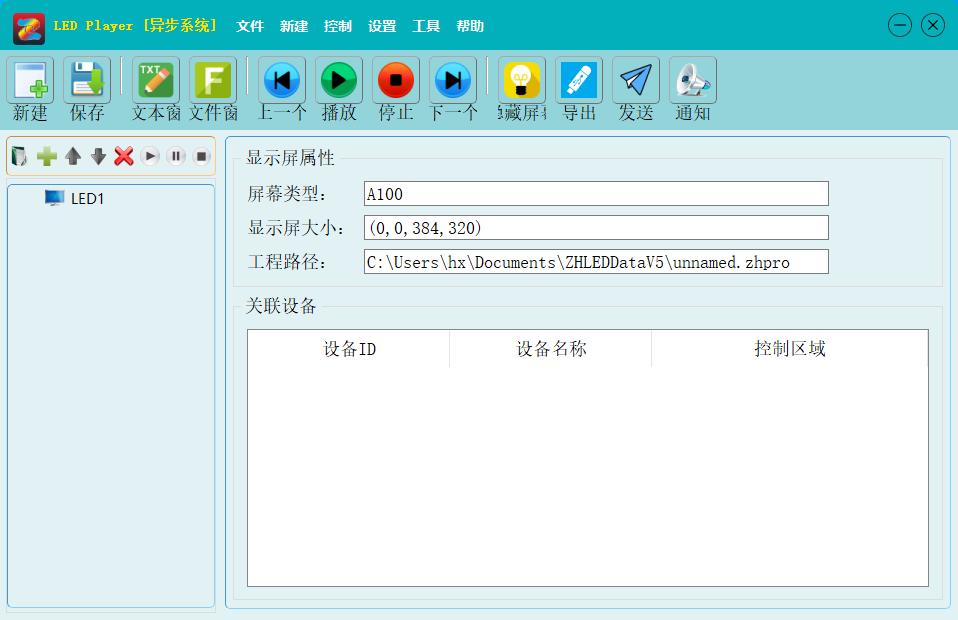Move item down with the gray down arrow
This screenshot has width=958, height=620.
(99, 156)
